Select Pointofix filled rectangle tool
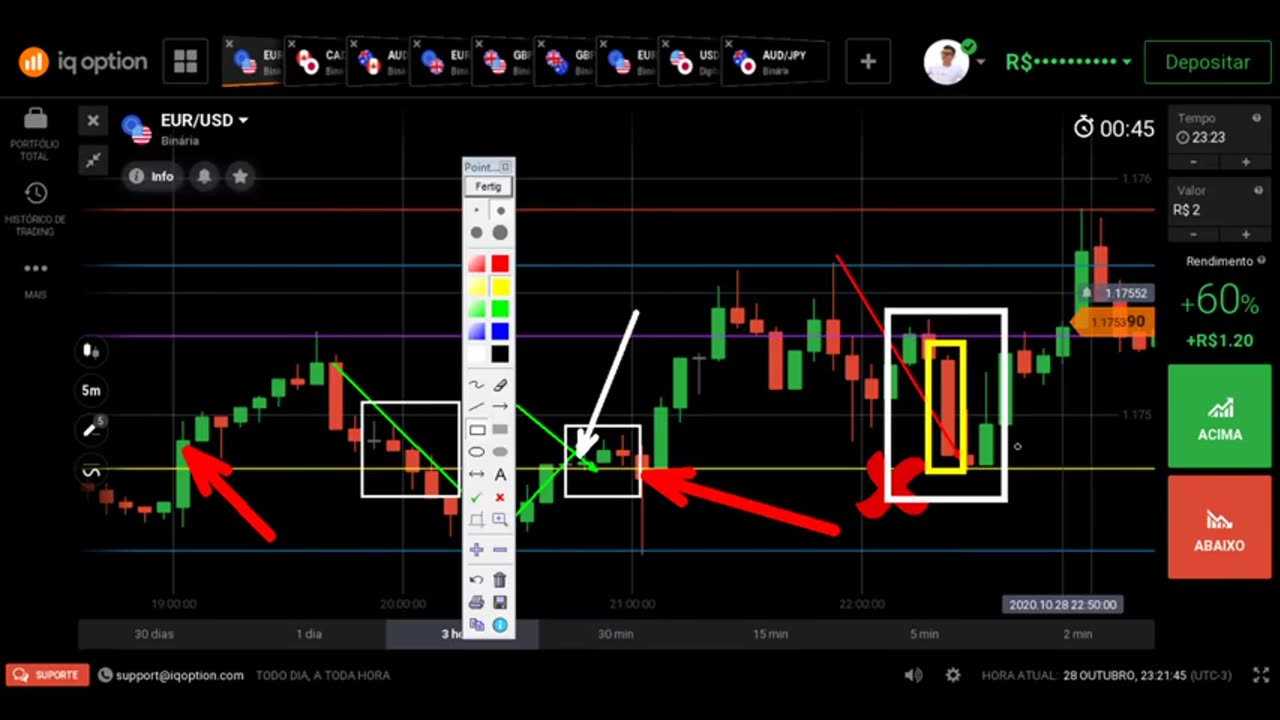Viewport: 1280px width, 720px height. pos(500,430)
